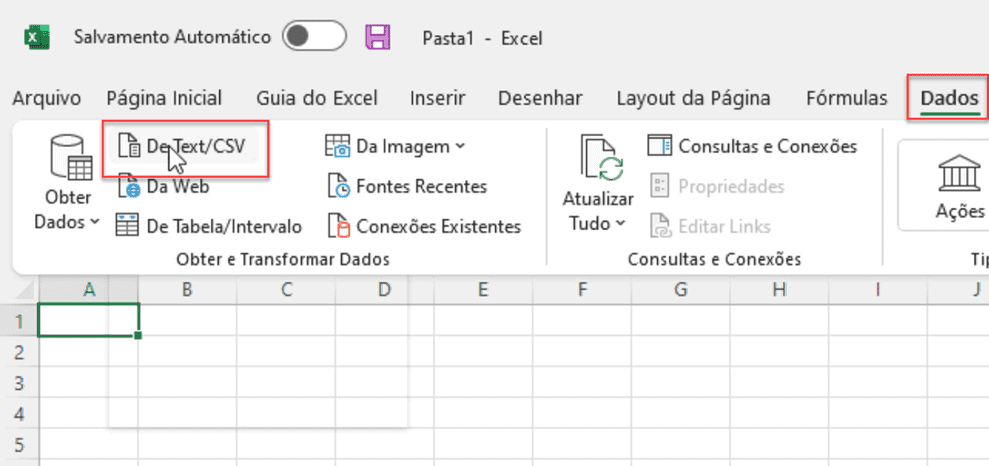Select column I header
989x466 pixels.
[878, 290]
